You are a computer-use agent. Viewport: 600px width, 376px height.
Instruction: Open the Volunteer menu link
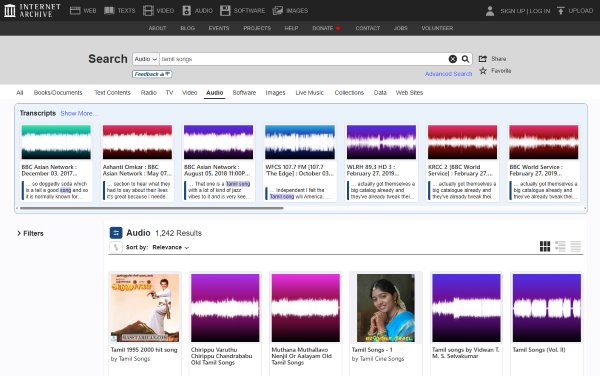437,28
